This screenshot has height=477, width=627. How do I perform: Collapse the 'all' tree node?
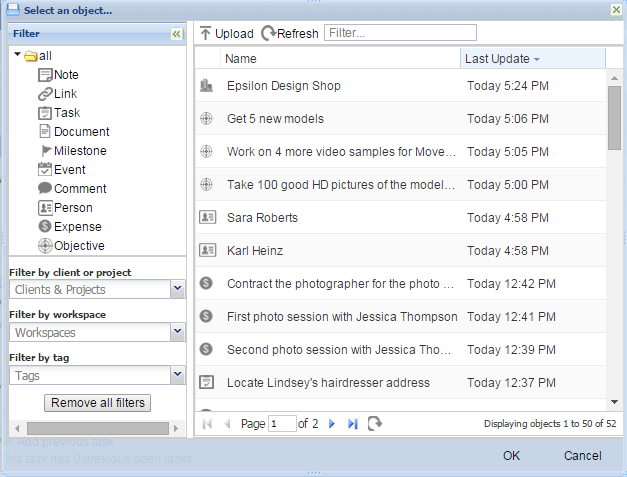(18, 55)
